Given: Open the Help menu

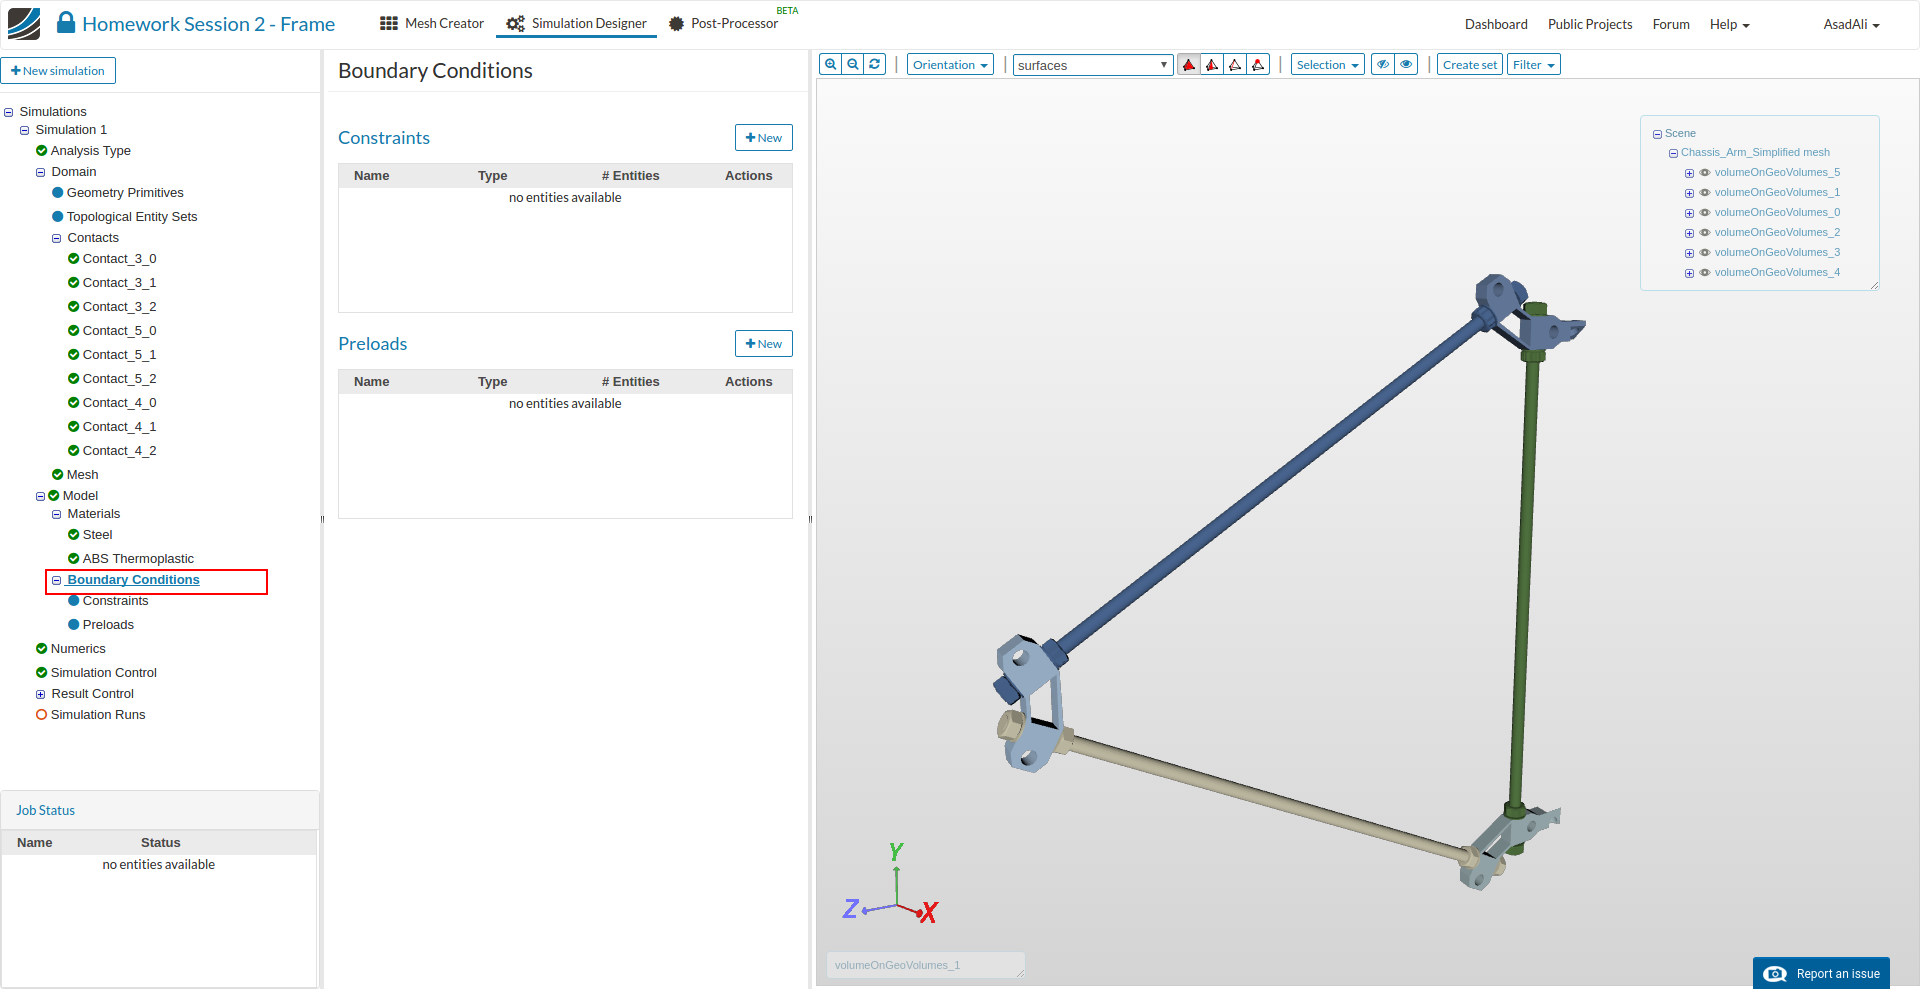Looking at the screenshot, I should (1729, 24).
